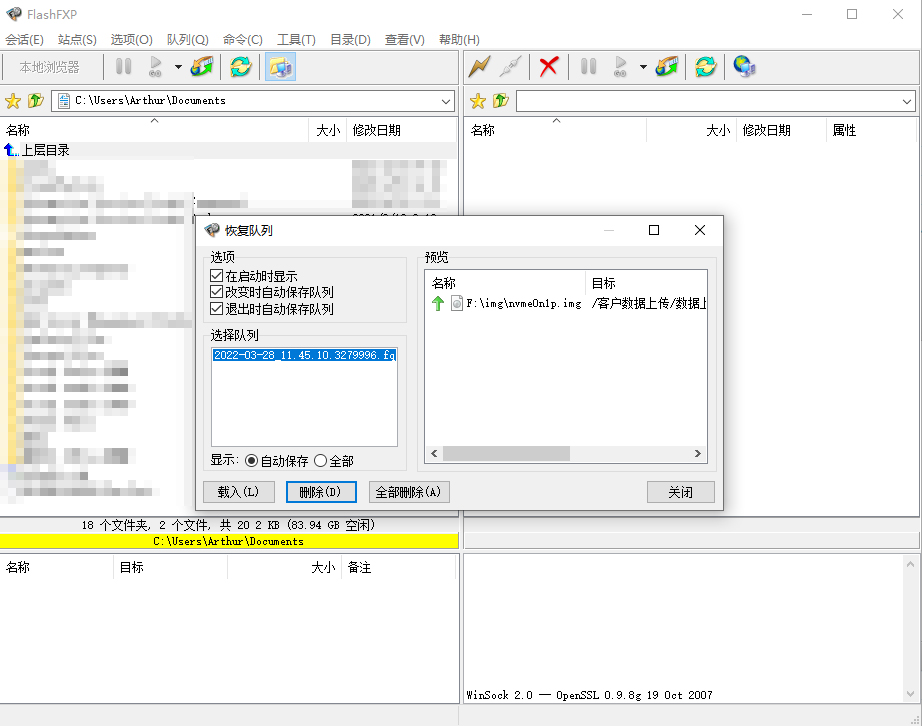Click the transfer queue play icon on left toolbar
Viewport: 922px width, 726px height.
click(155, 67)
